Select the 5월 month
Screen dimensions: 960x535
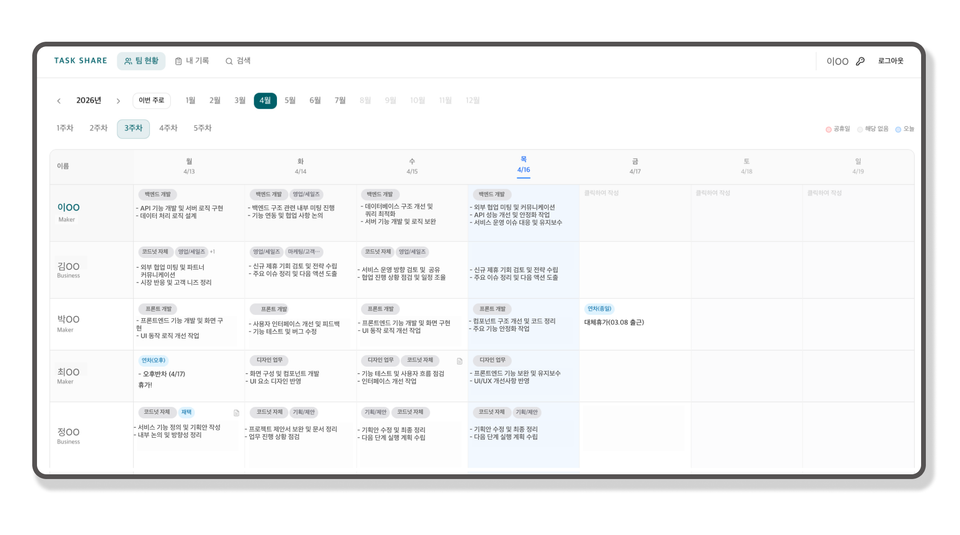tap(290, 101)
